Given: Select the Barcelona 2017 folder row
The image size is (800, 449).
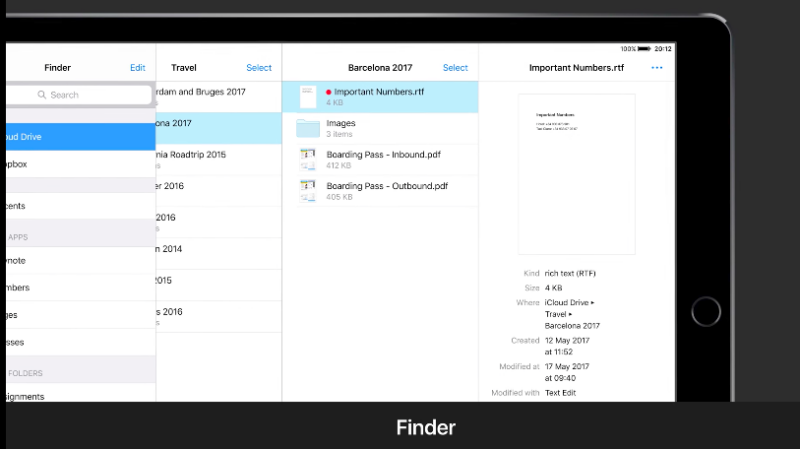Looking at the screenshot, I should point(218,128).
